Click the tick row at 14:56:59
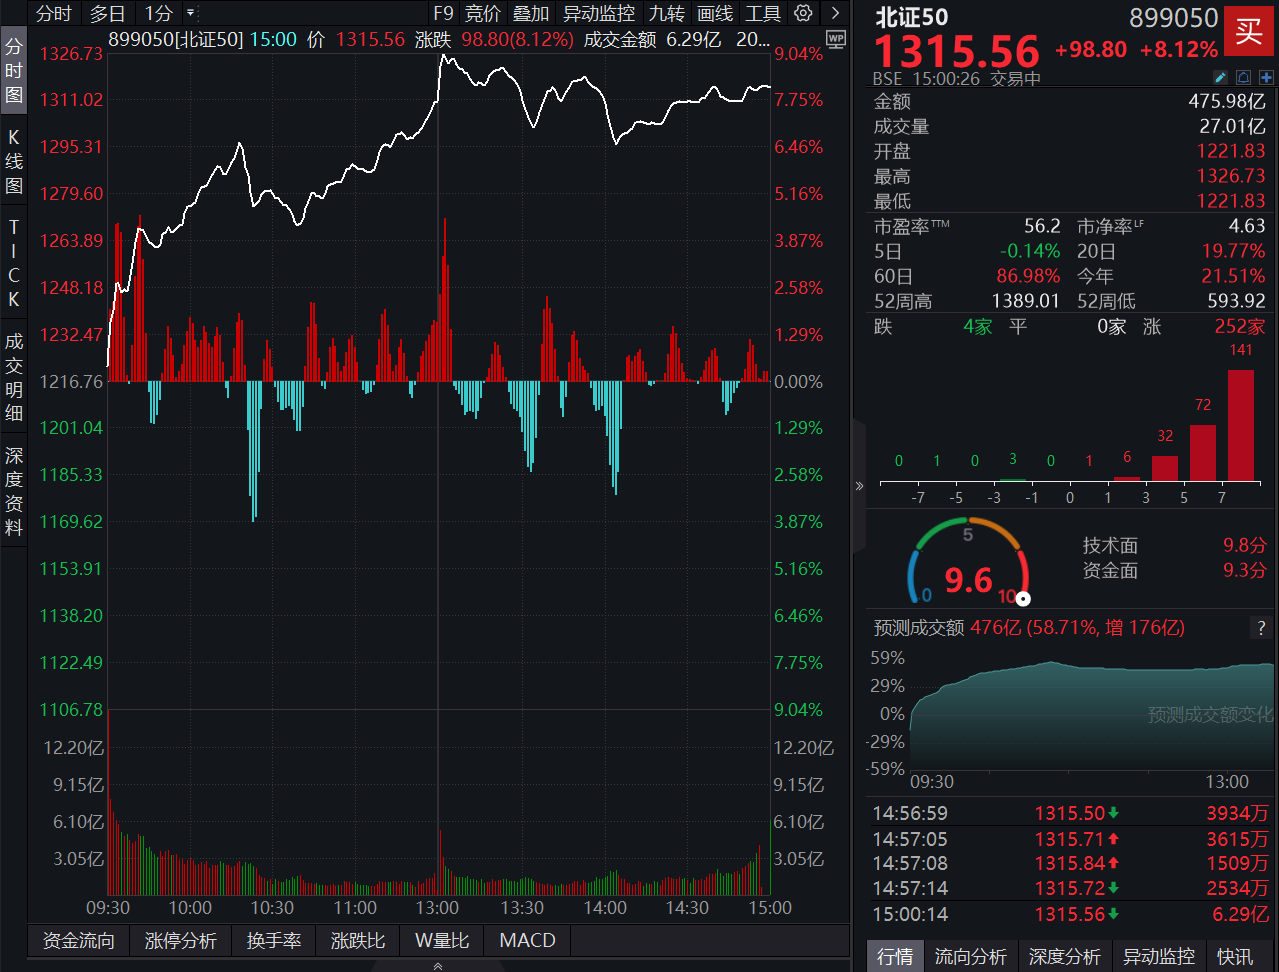The image size is (1279, 972). (x=1070, y=813)
